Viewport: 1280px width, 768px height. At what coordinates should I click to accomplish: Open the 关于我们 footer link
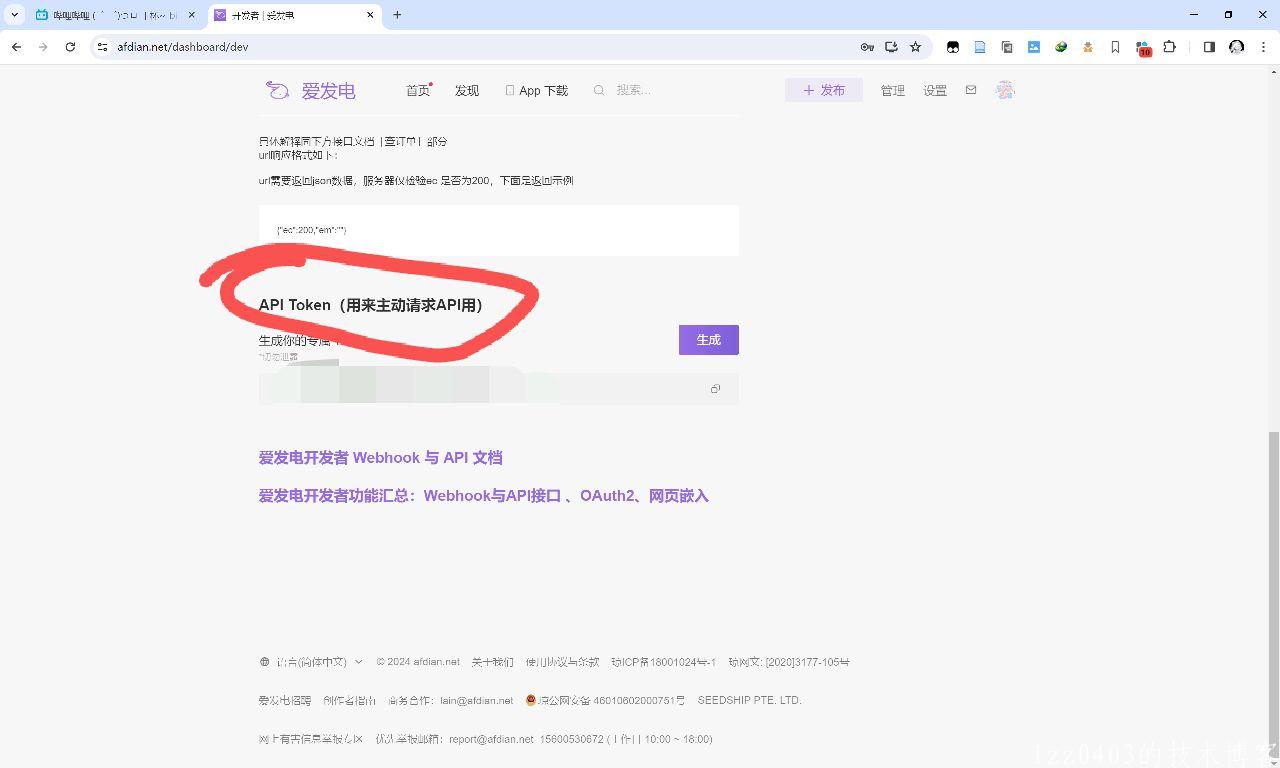click(492, 662)
